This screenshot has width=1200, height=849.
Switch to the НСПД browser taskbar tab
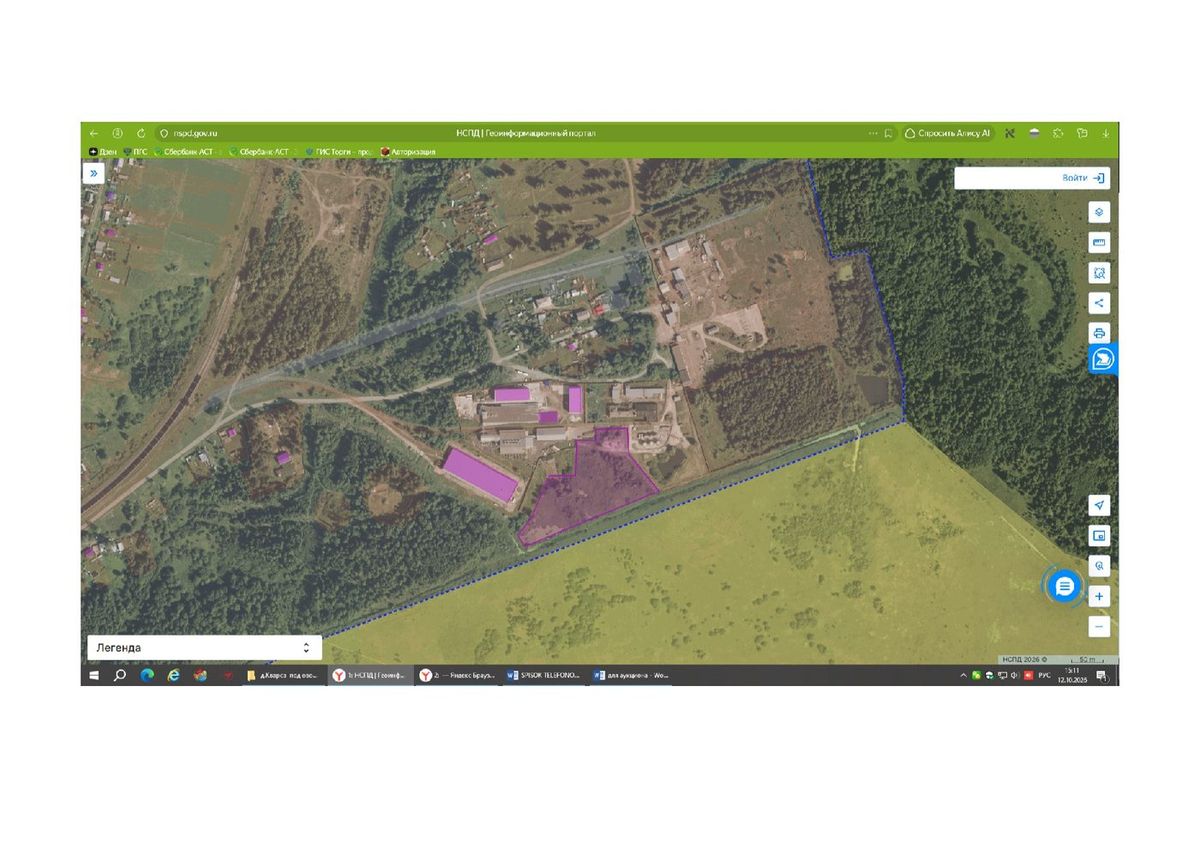pos(371,676)
